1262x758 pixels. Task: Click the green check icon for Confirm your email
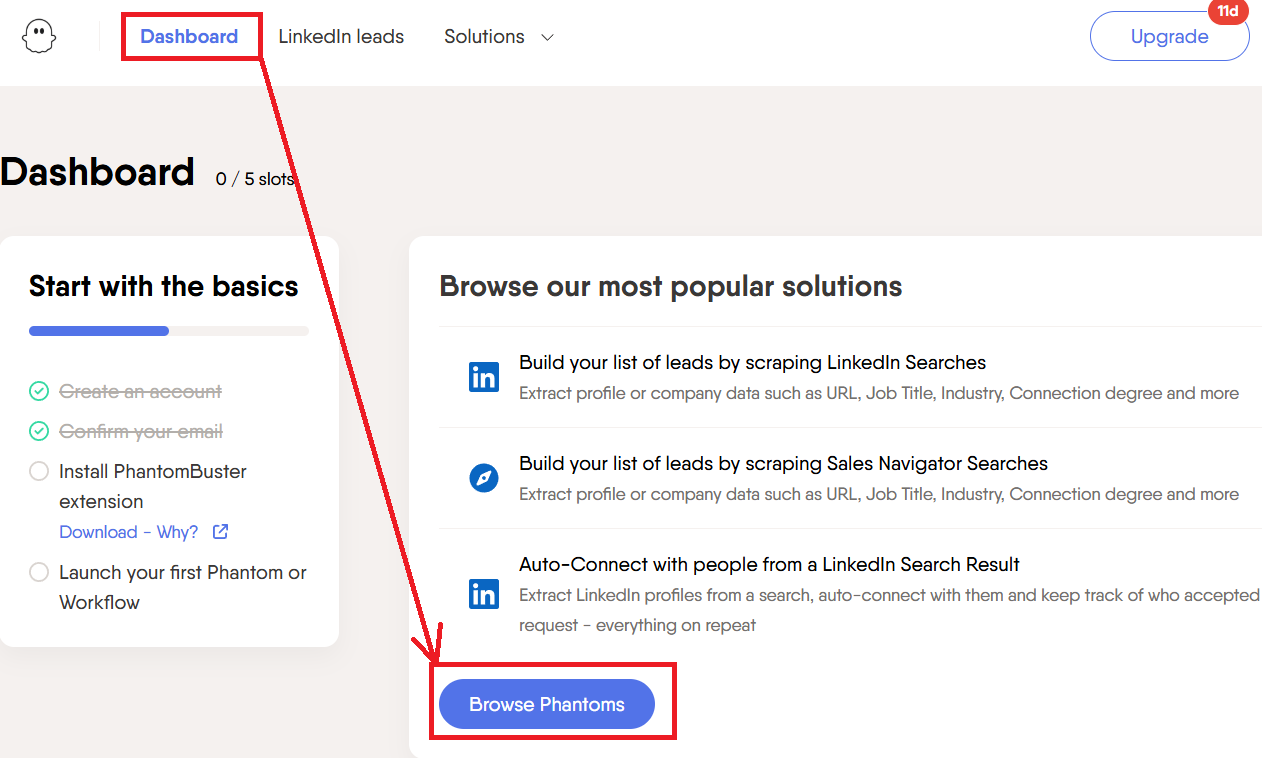39,431
